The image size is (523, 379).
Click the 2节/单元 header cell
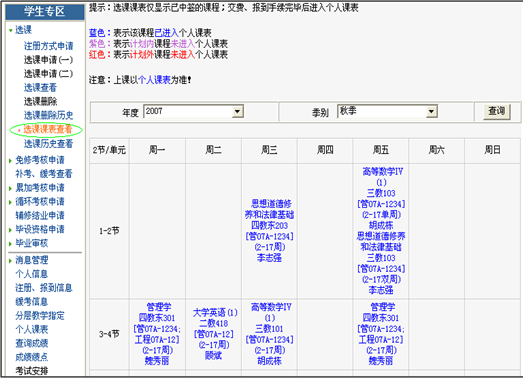109,150
